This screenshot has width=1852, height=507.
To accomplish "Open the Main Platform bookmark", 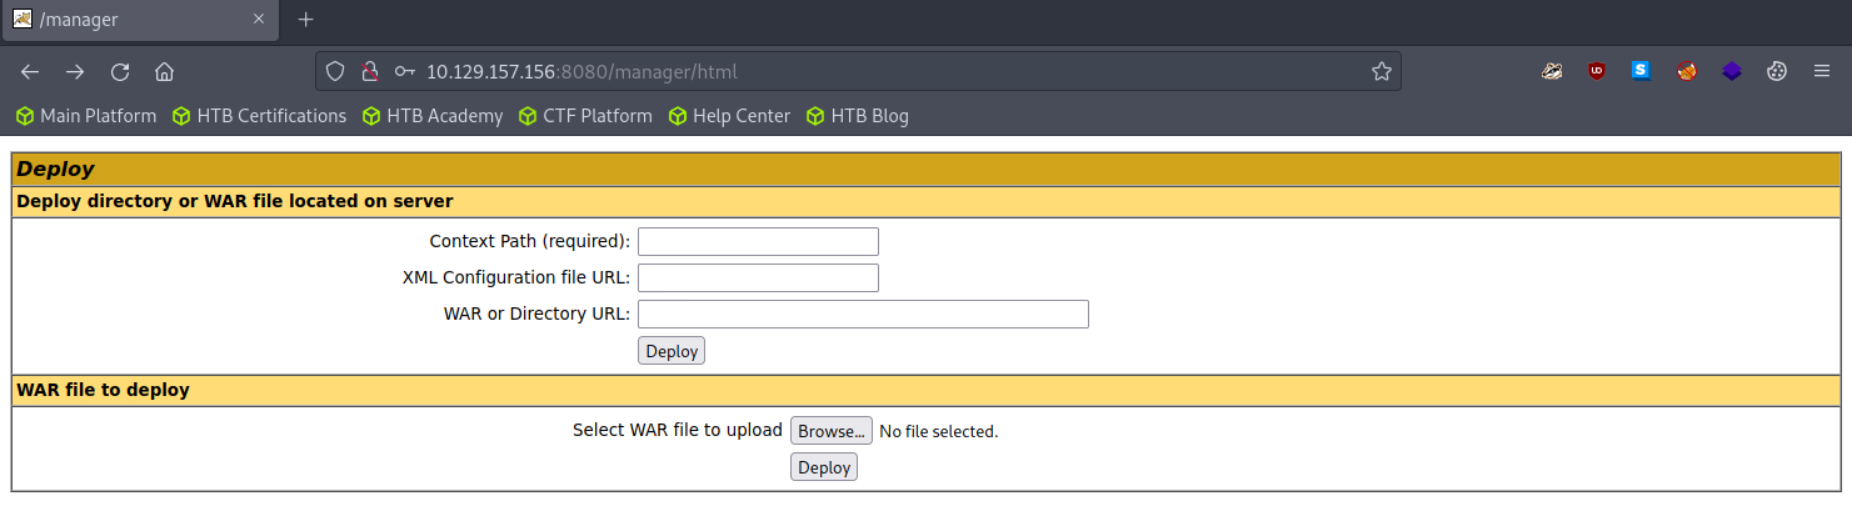I will coord(86,116).
